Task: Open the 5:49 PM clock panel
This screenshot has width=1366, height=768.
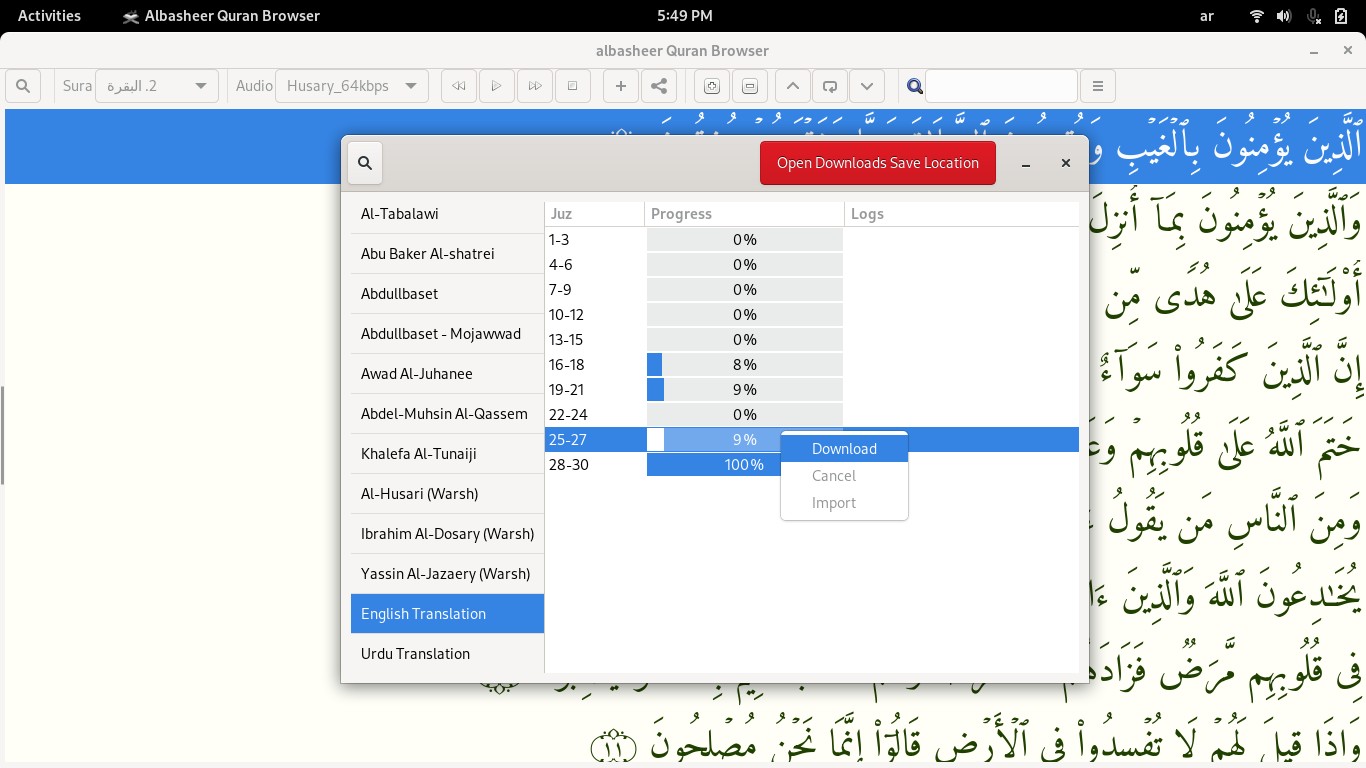Action: 685,15
